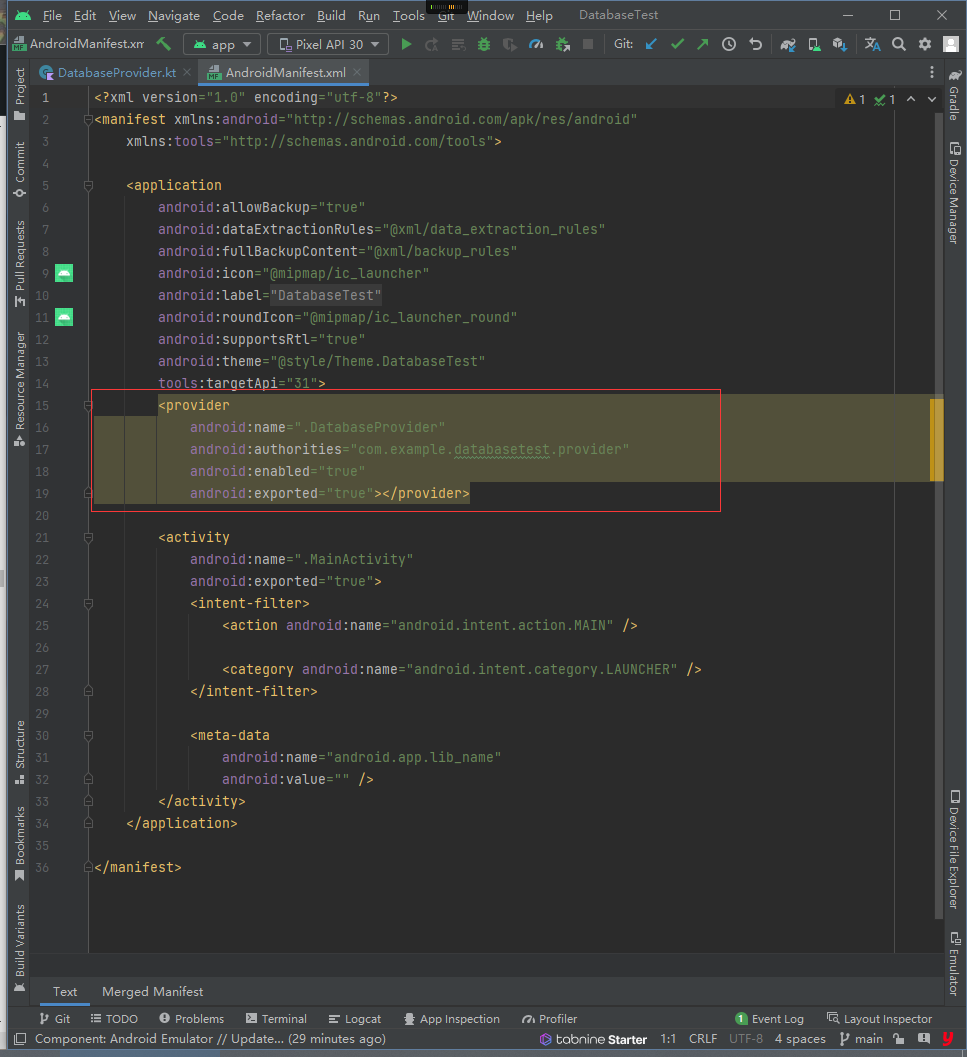Viewport: 967px width, 1057px height.
Task: Click the Git commit checkmark icon
Action: point(677,44)
